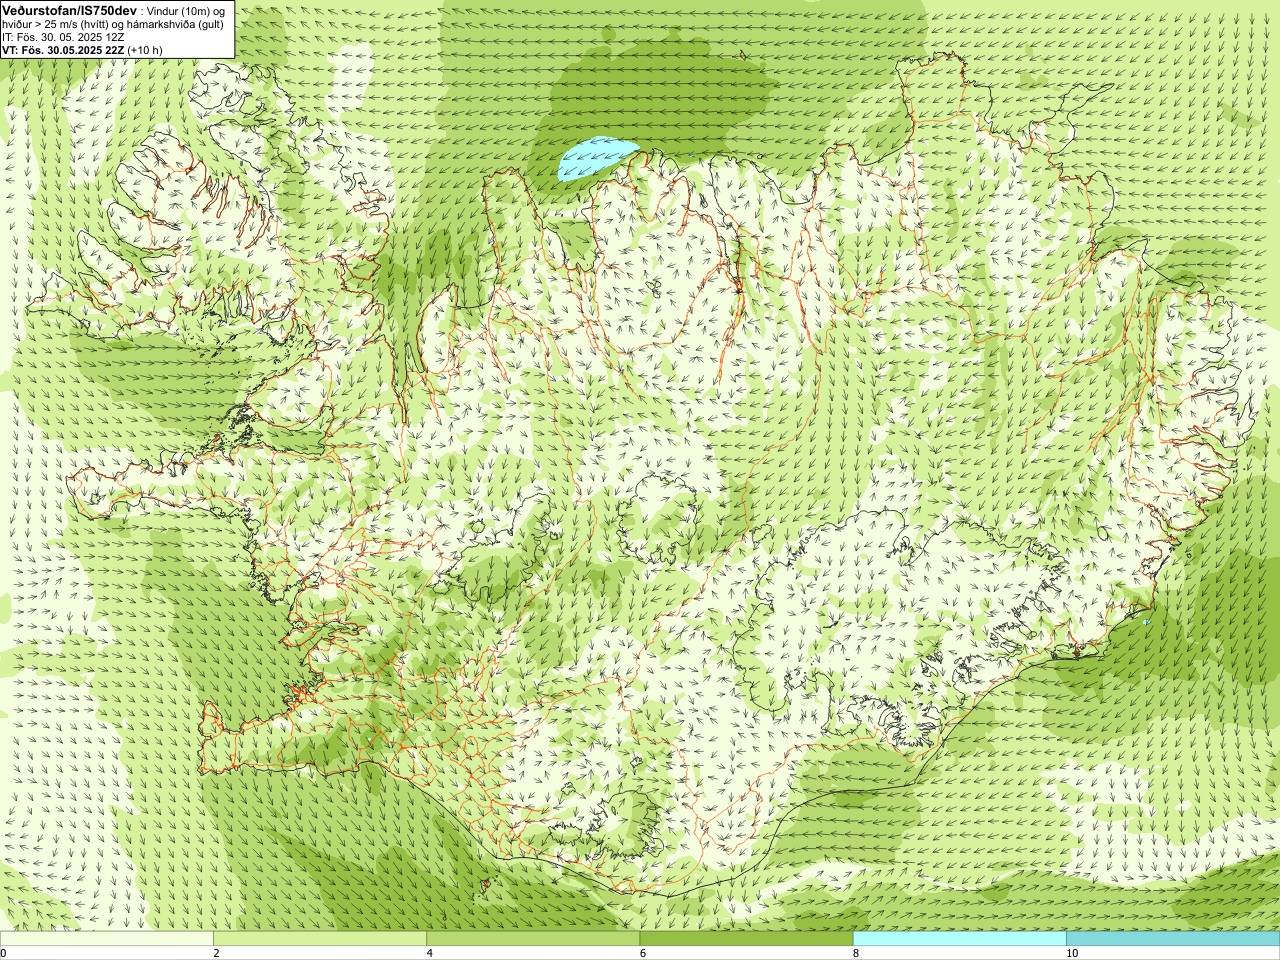This screenshot has height=960, width=1280.
Task: Click the legend tick label '8'
Action: coord(855,954)
